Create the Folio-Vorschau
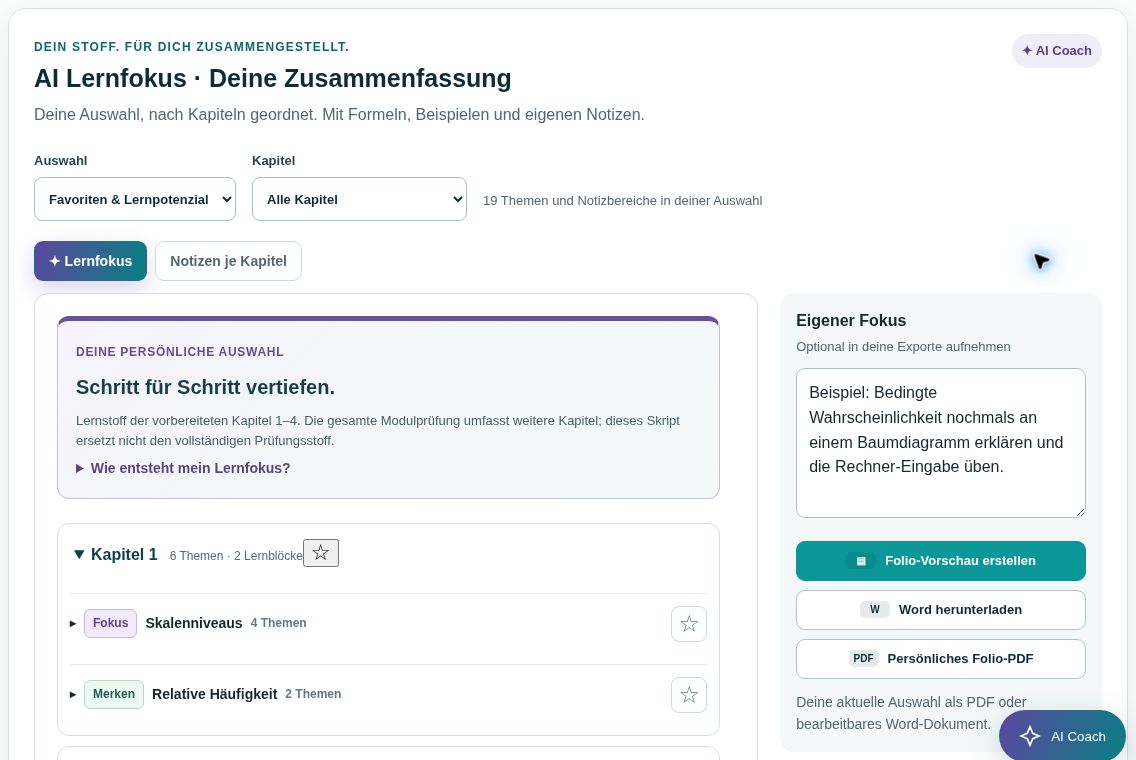The height and width of the screenshot is (760, 1136). pyautogui.click(x=940, y=561)
